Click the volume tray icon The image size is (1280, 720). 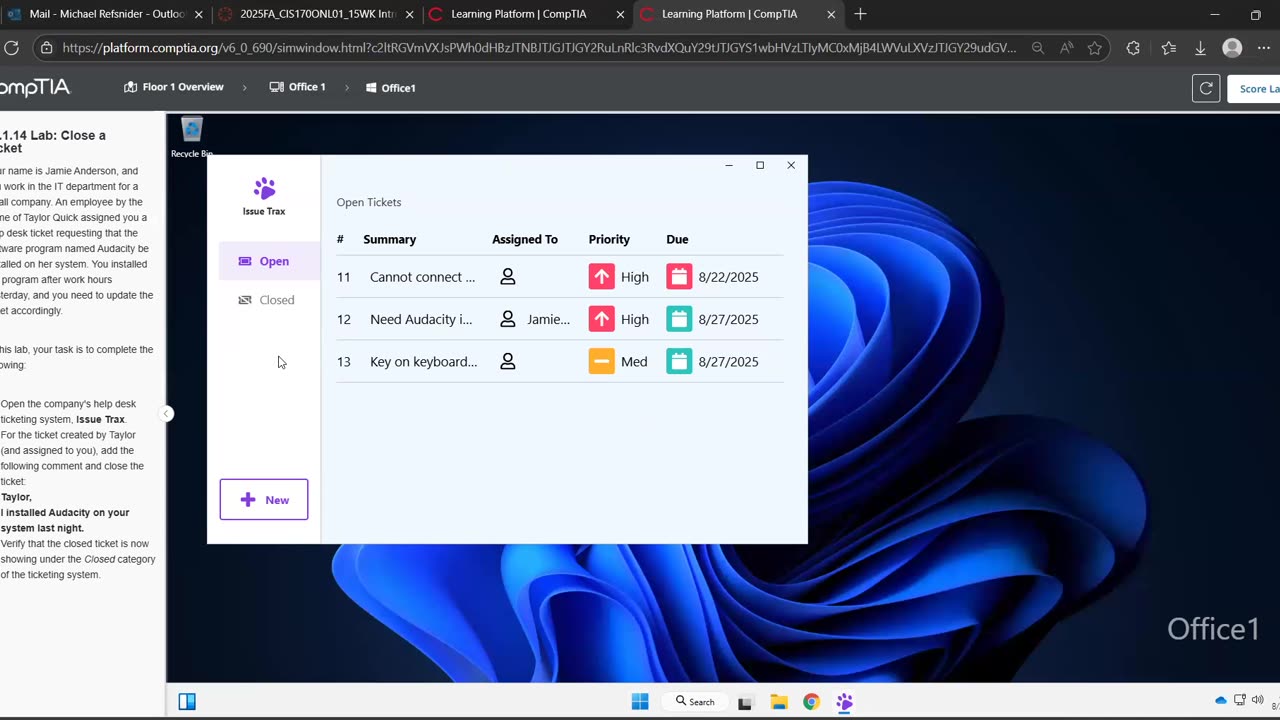(x=1256, y=700)
